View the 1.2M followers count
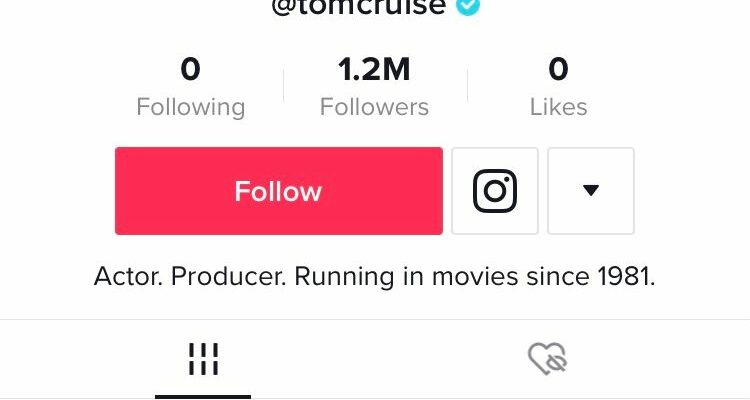 click(374, 69)
